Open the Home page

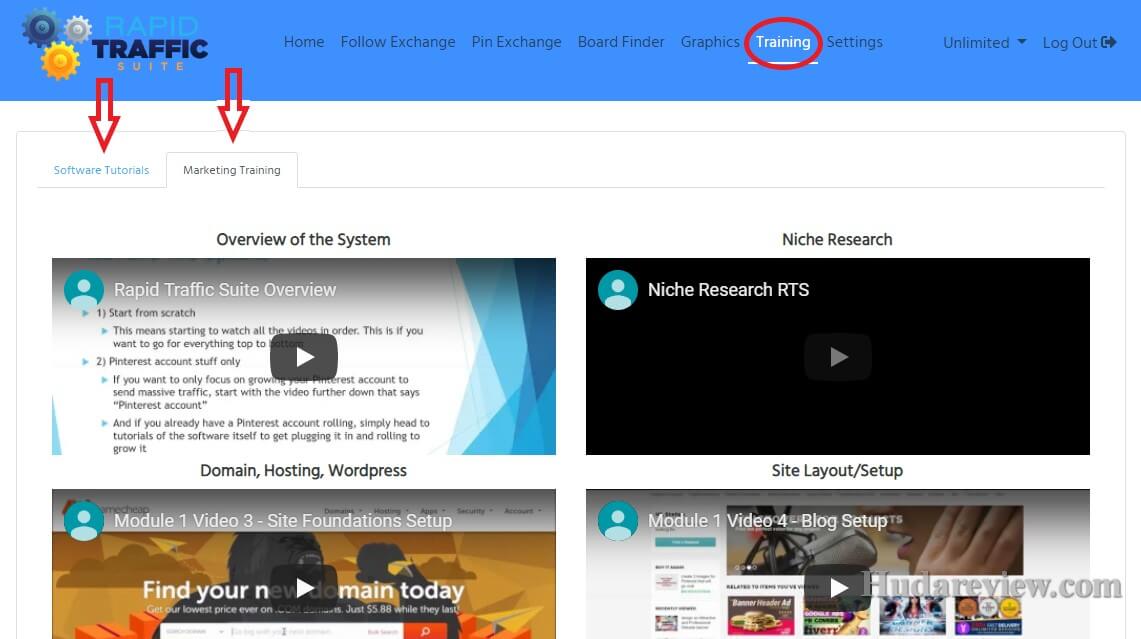coord(304,42)
